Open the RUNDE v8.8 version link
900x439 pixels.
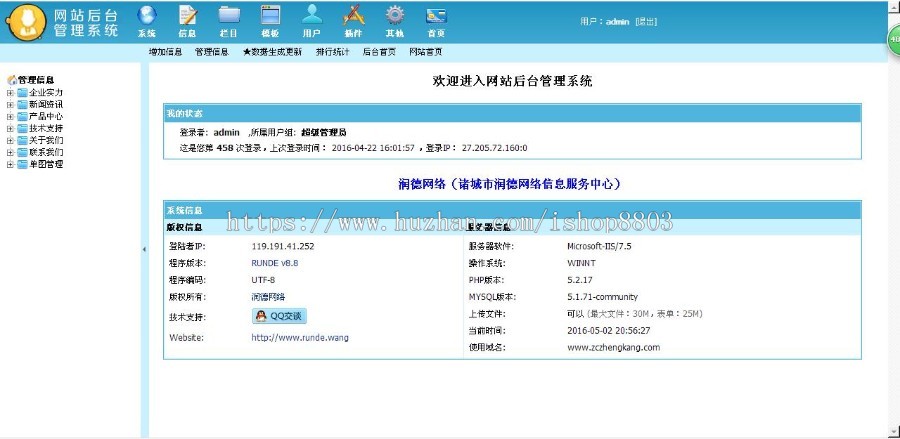[x=274, y=263]
